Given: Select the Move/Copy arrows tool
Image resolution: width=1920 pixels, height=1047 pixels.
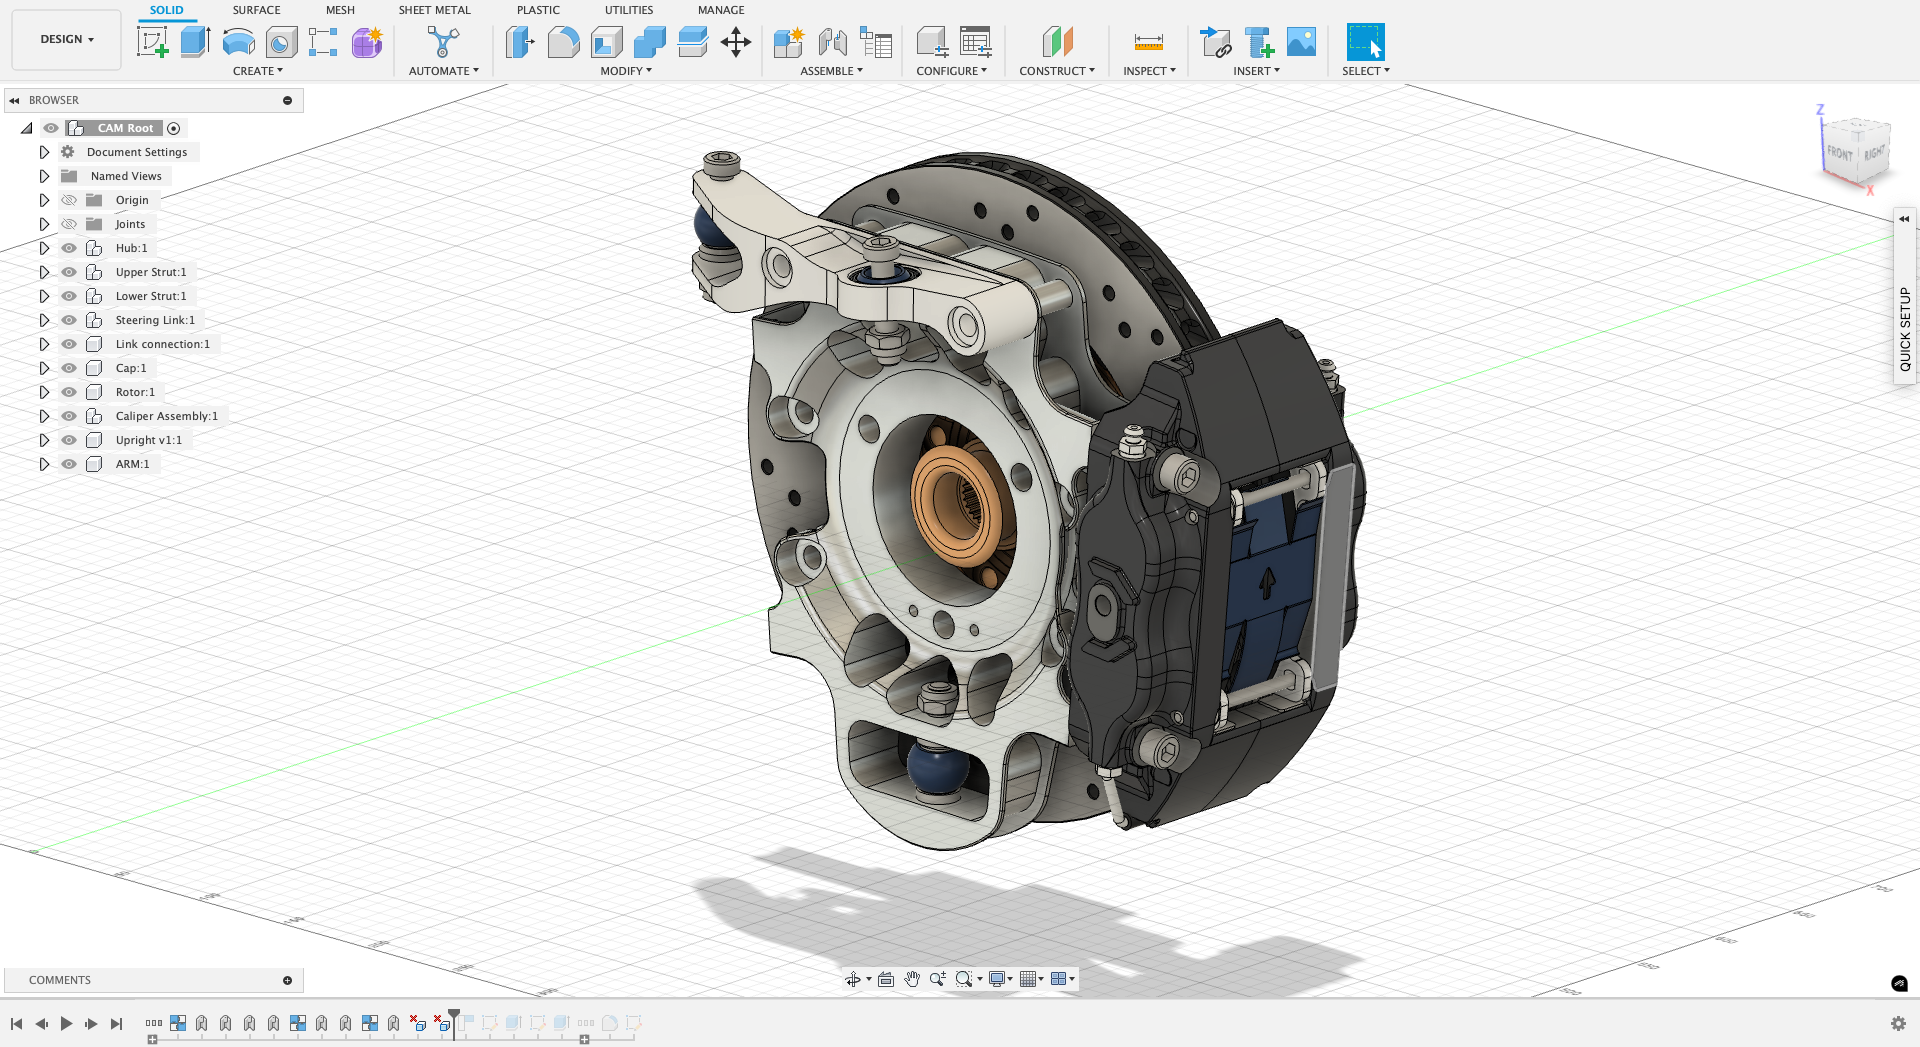Looking at the screenshot, I should (736, 42).
